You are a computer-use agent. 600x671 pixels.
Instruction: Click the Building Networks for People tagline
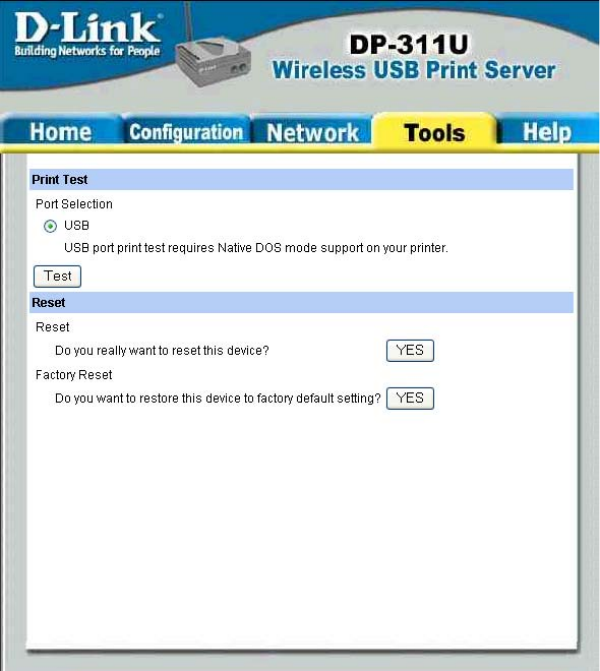pos(87,51)
